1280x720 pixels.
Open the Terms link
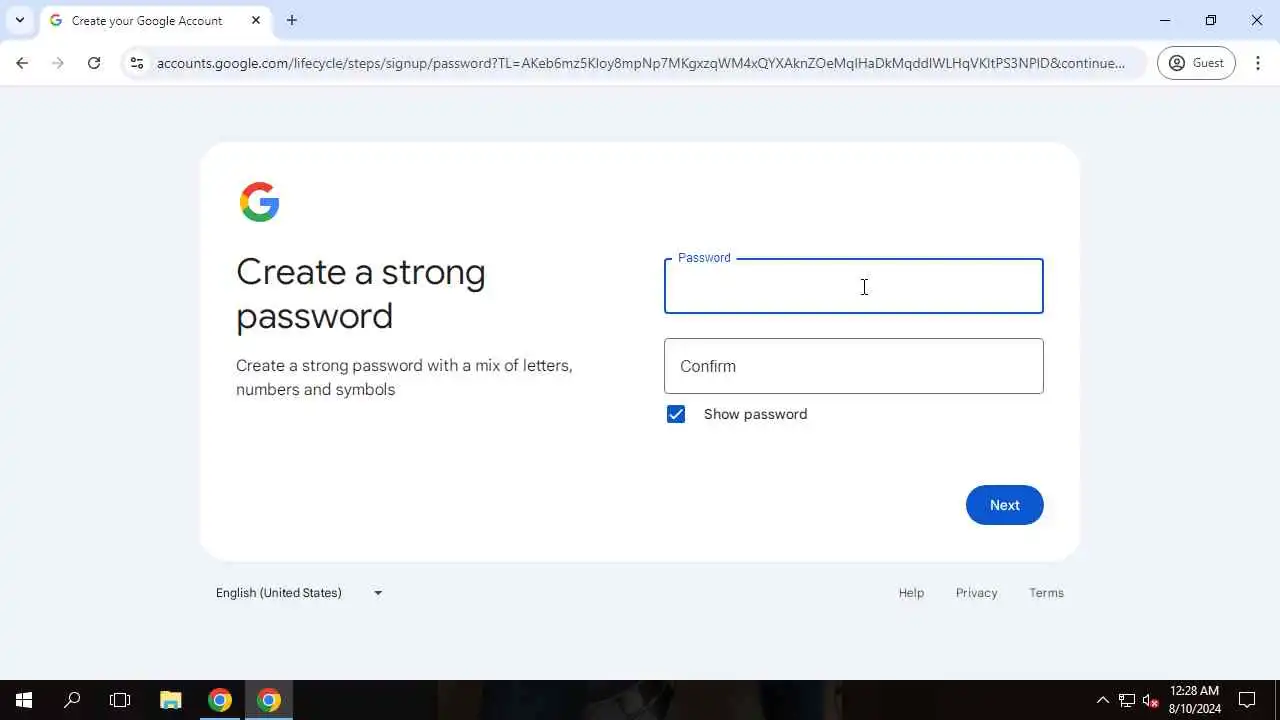1046,593
